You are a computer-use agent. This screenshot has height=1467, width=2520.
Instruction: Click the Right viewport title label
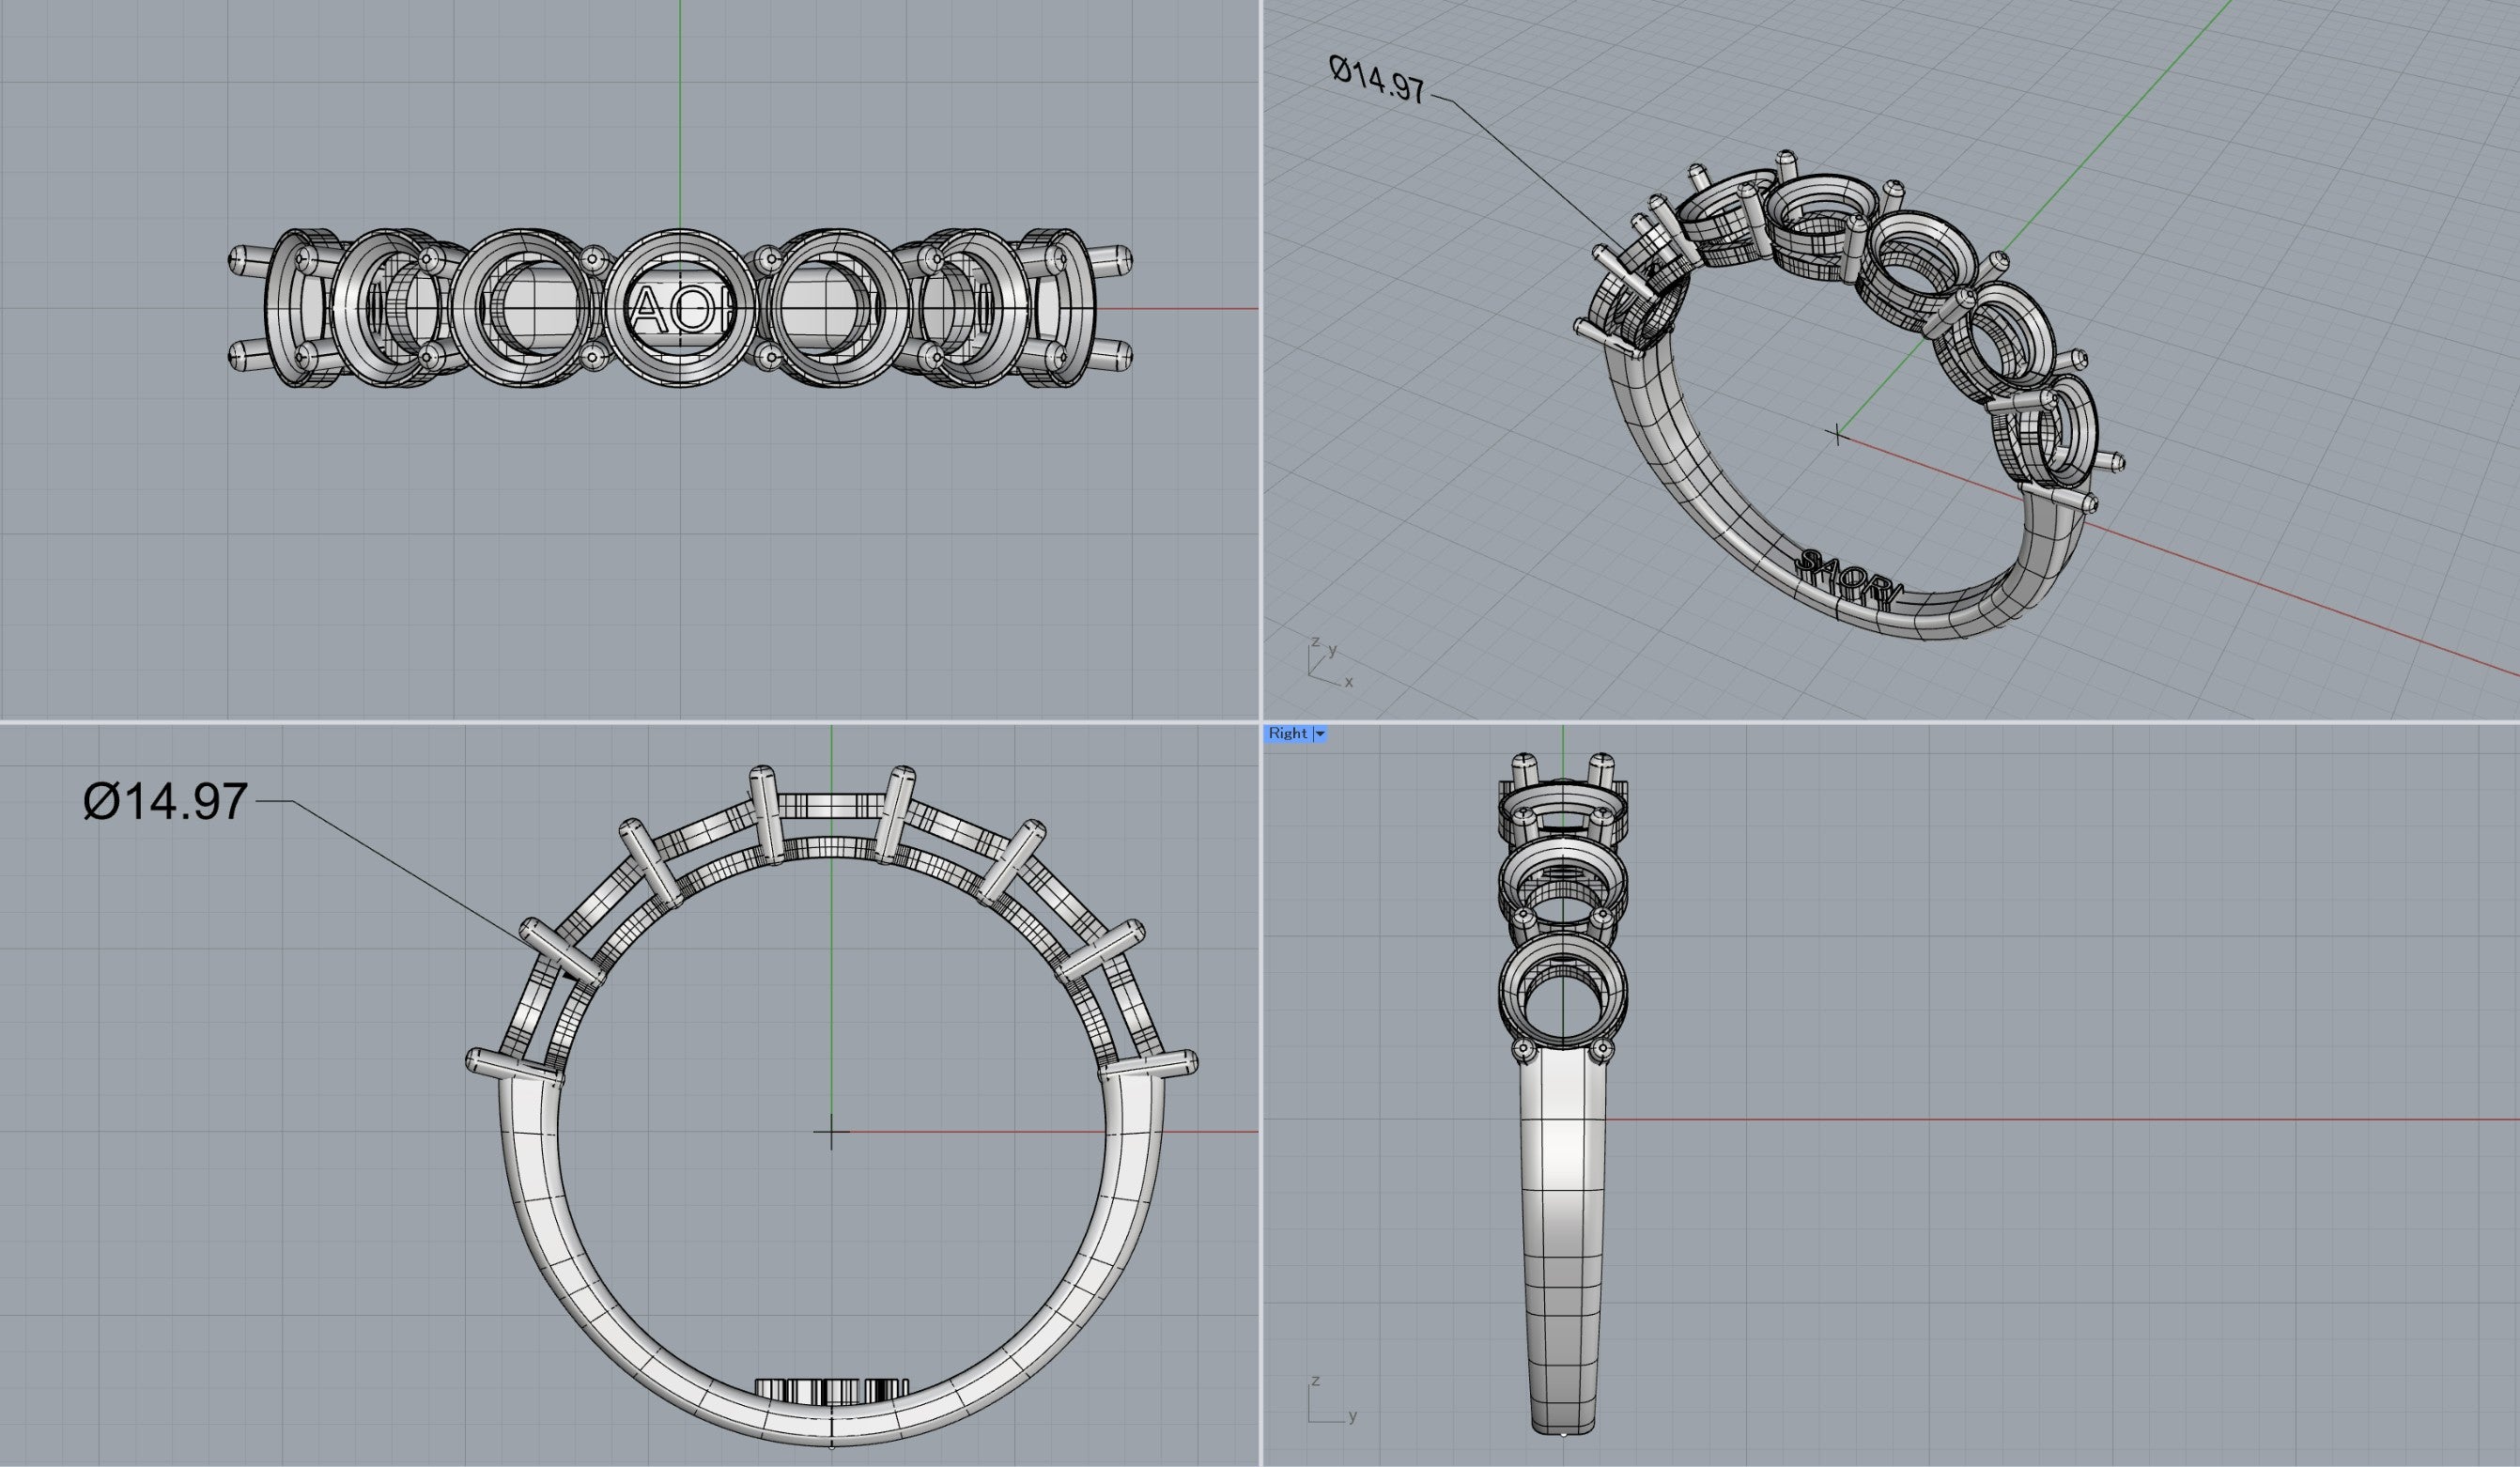point(1288,734)
